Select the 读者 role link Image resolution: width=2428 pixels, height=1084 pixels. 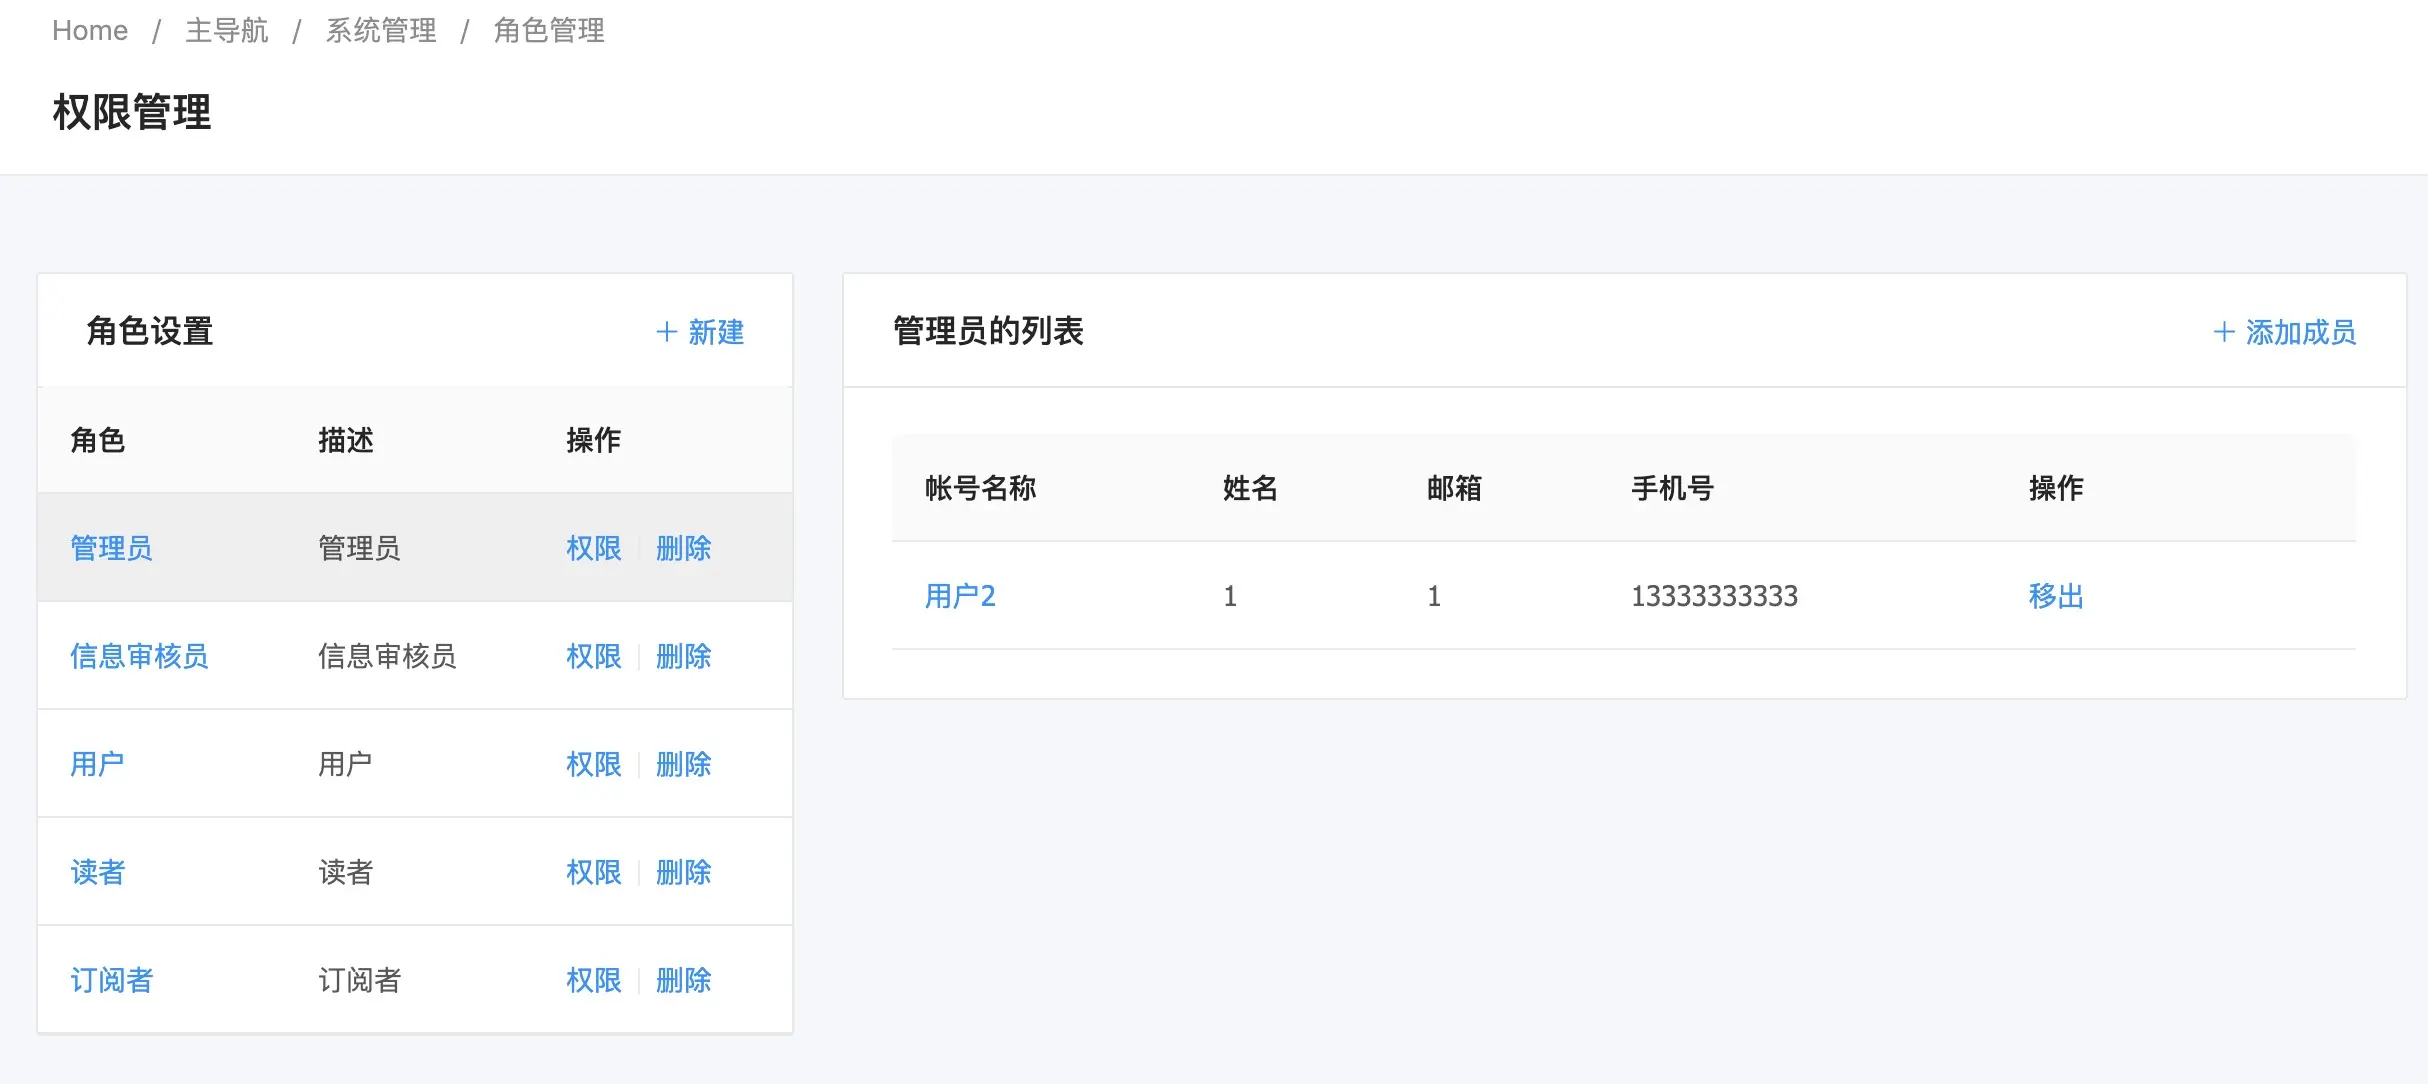97,872
